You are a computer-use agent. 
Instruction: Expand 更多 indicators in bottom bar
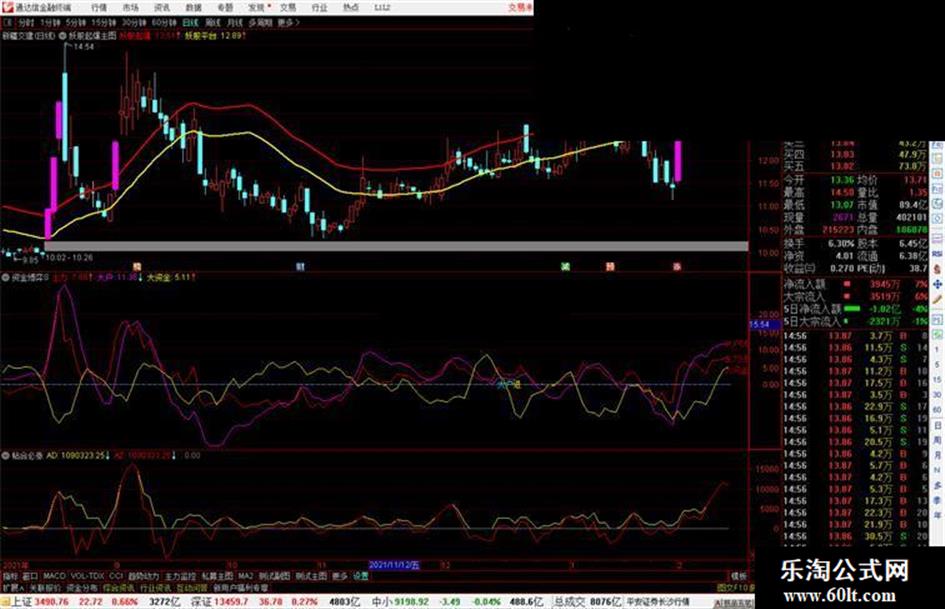point(340,576)
